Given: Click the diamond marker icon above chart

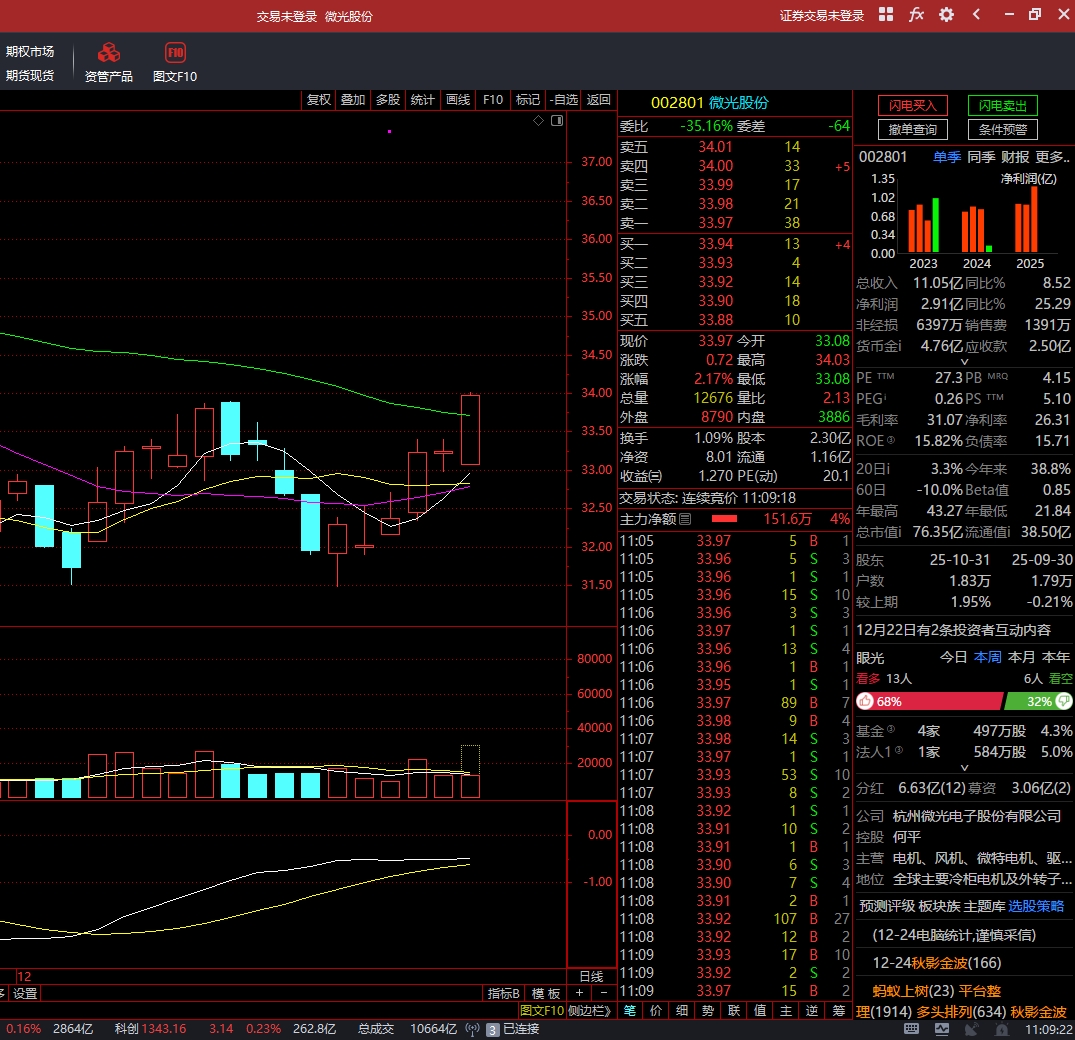Looking at the screenshot, I should coord(538,121).
